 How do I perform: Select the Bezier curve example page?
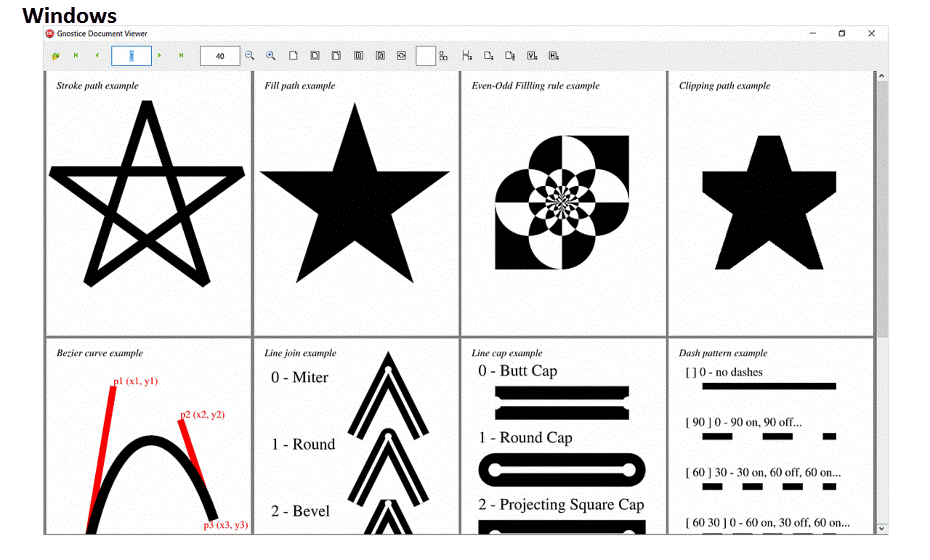pos(148,437)
